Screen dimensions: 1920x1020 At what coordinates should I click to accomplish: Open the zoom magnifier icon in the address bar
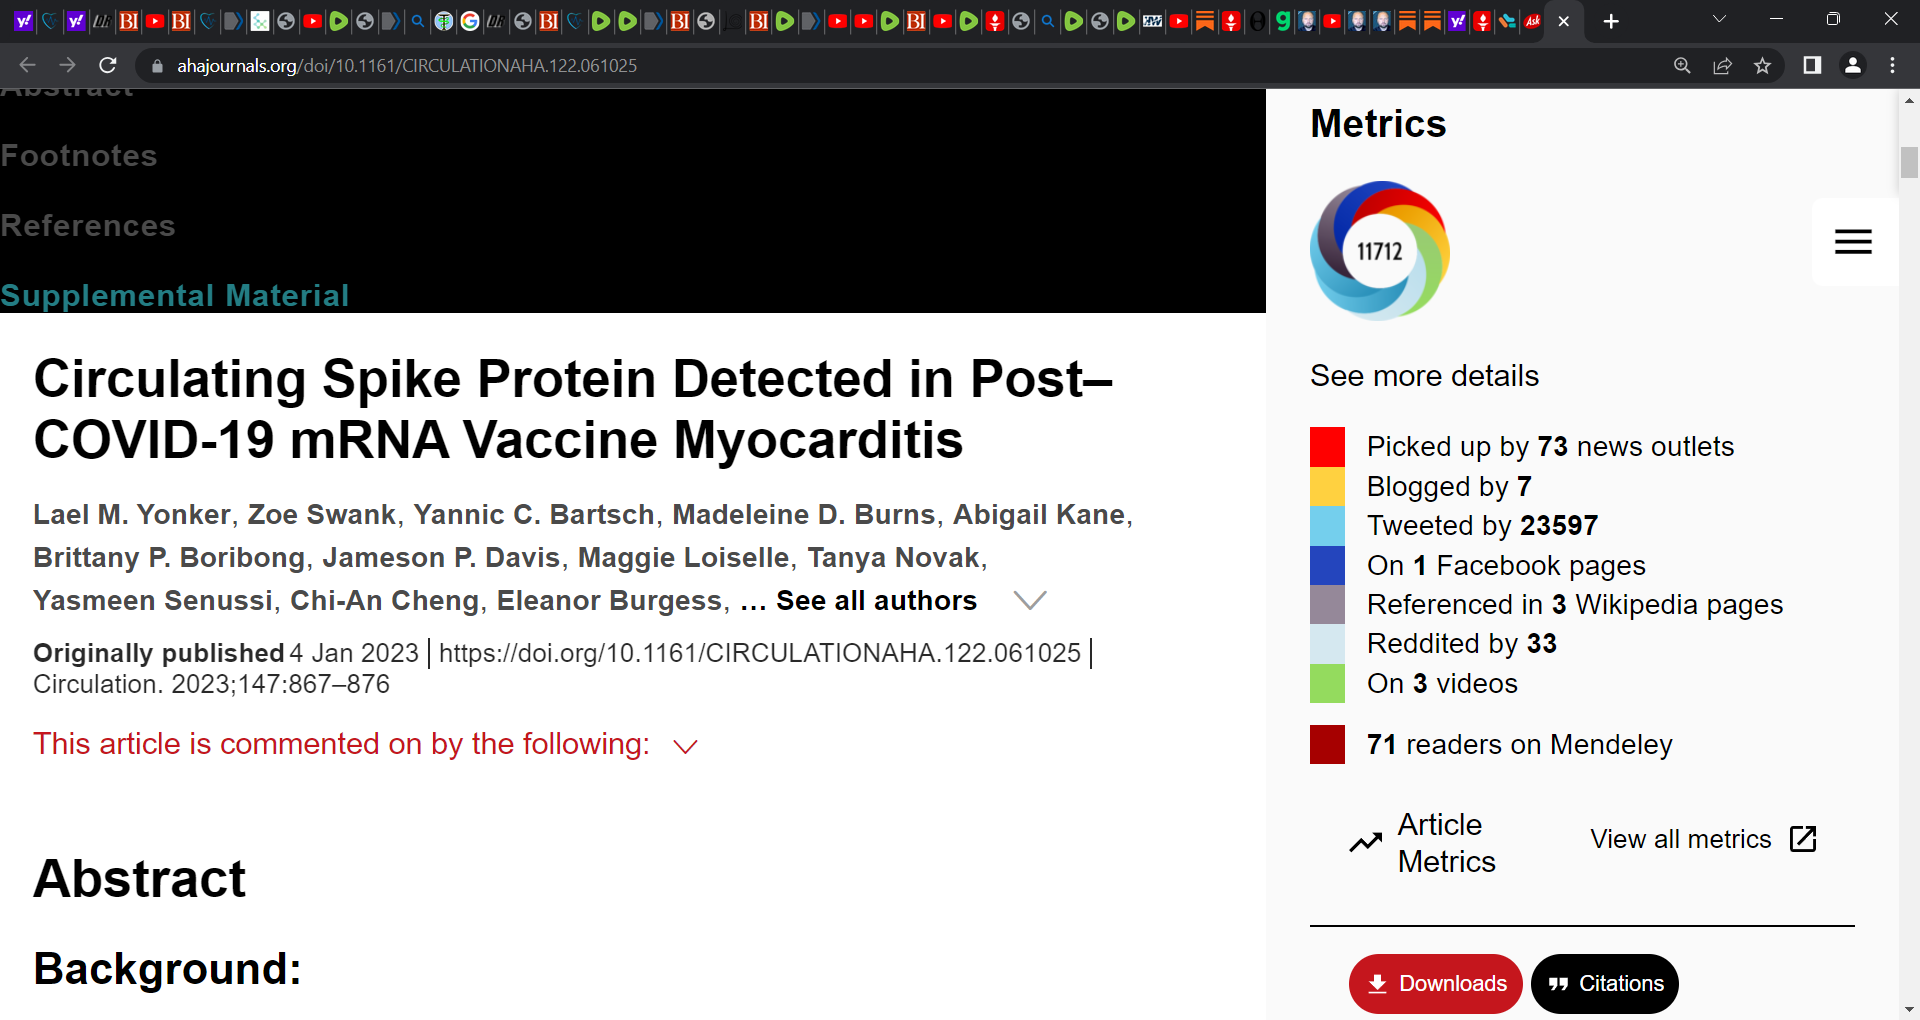click(x=1682, y=66)
